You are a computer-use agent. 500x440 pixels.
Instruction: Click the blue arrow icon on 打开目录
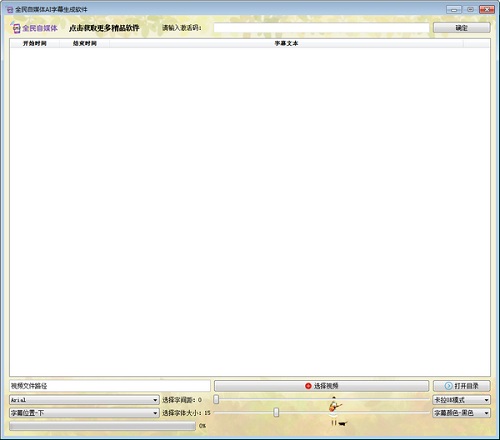coord(449,386)
